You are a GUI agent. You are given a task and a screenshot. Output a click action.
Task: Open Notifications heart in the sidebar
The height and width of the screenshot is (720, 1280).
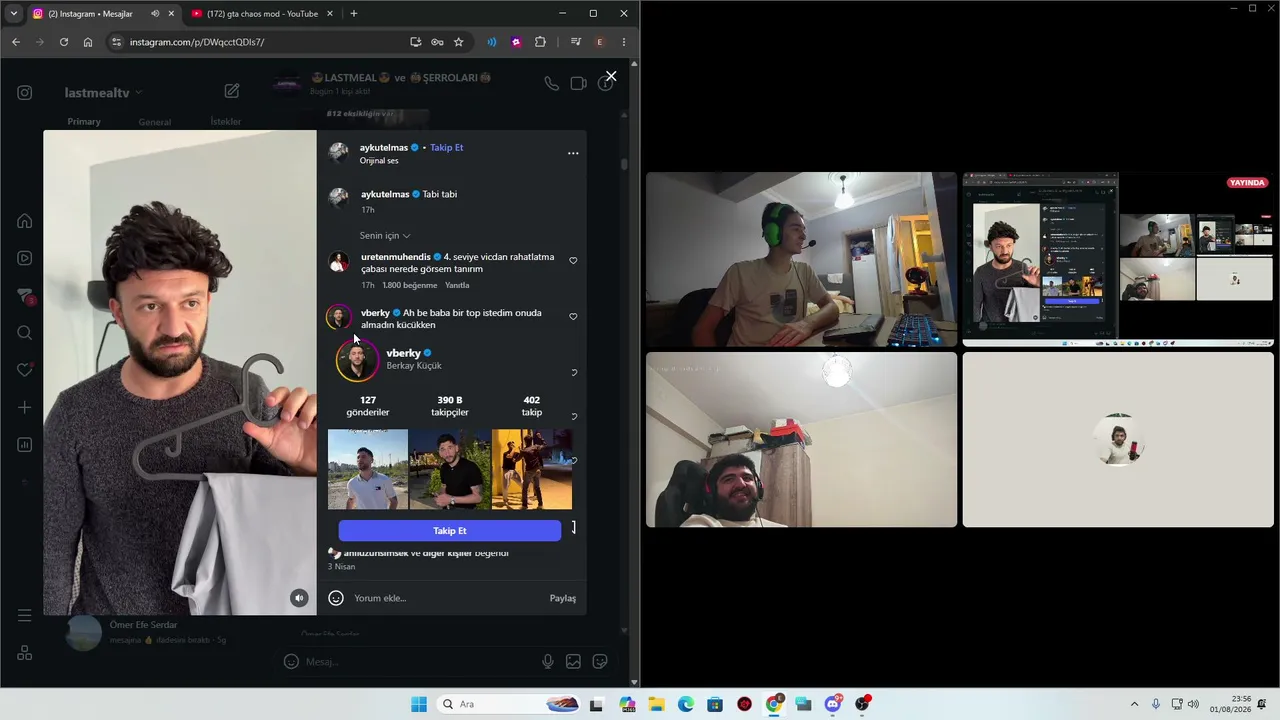coord(25,370)
